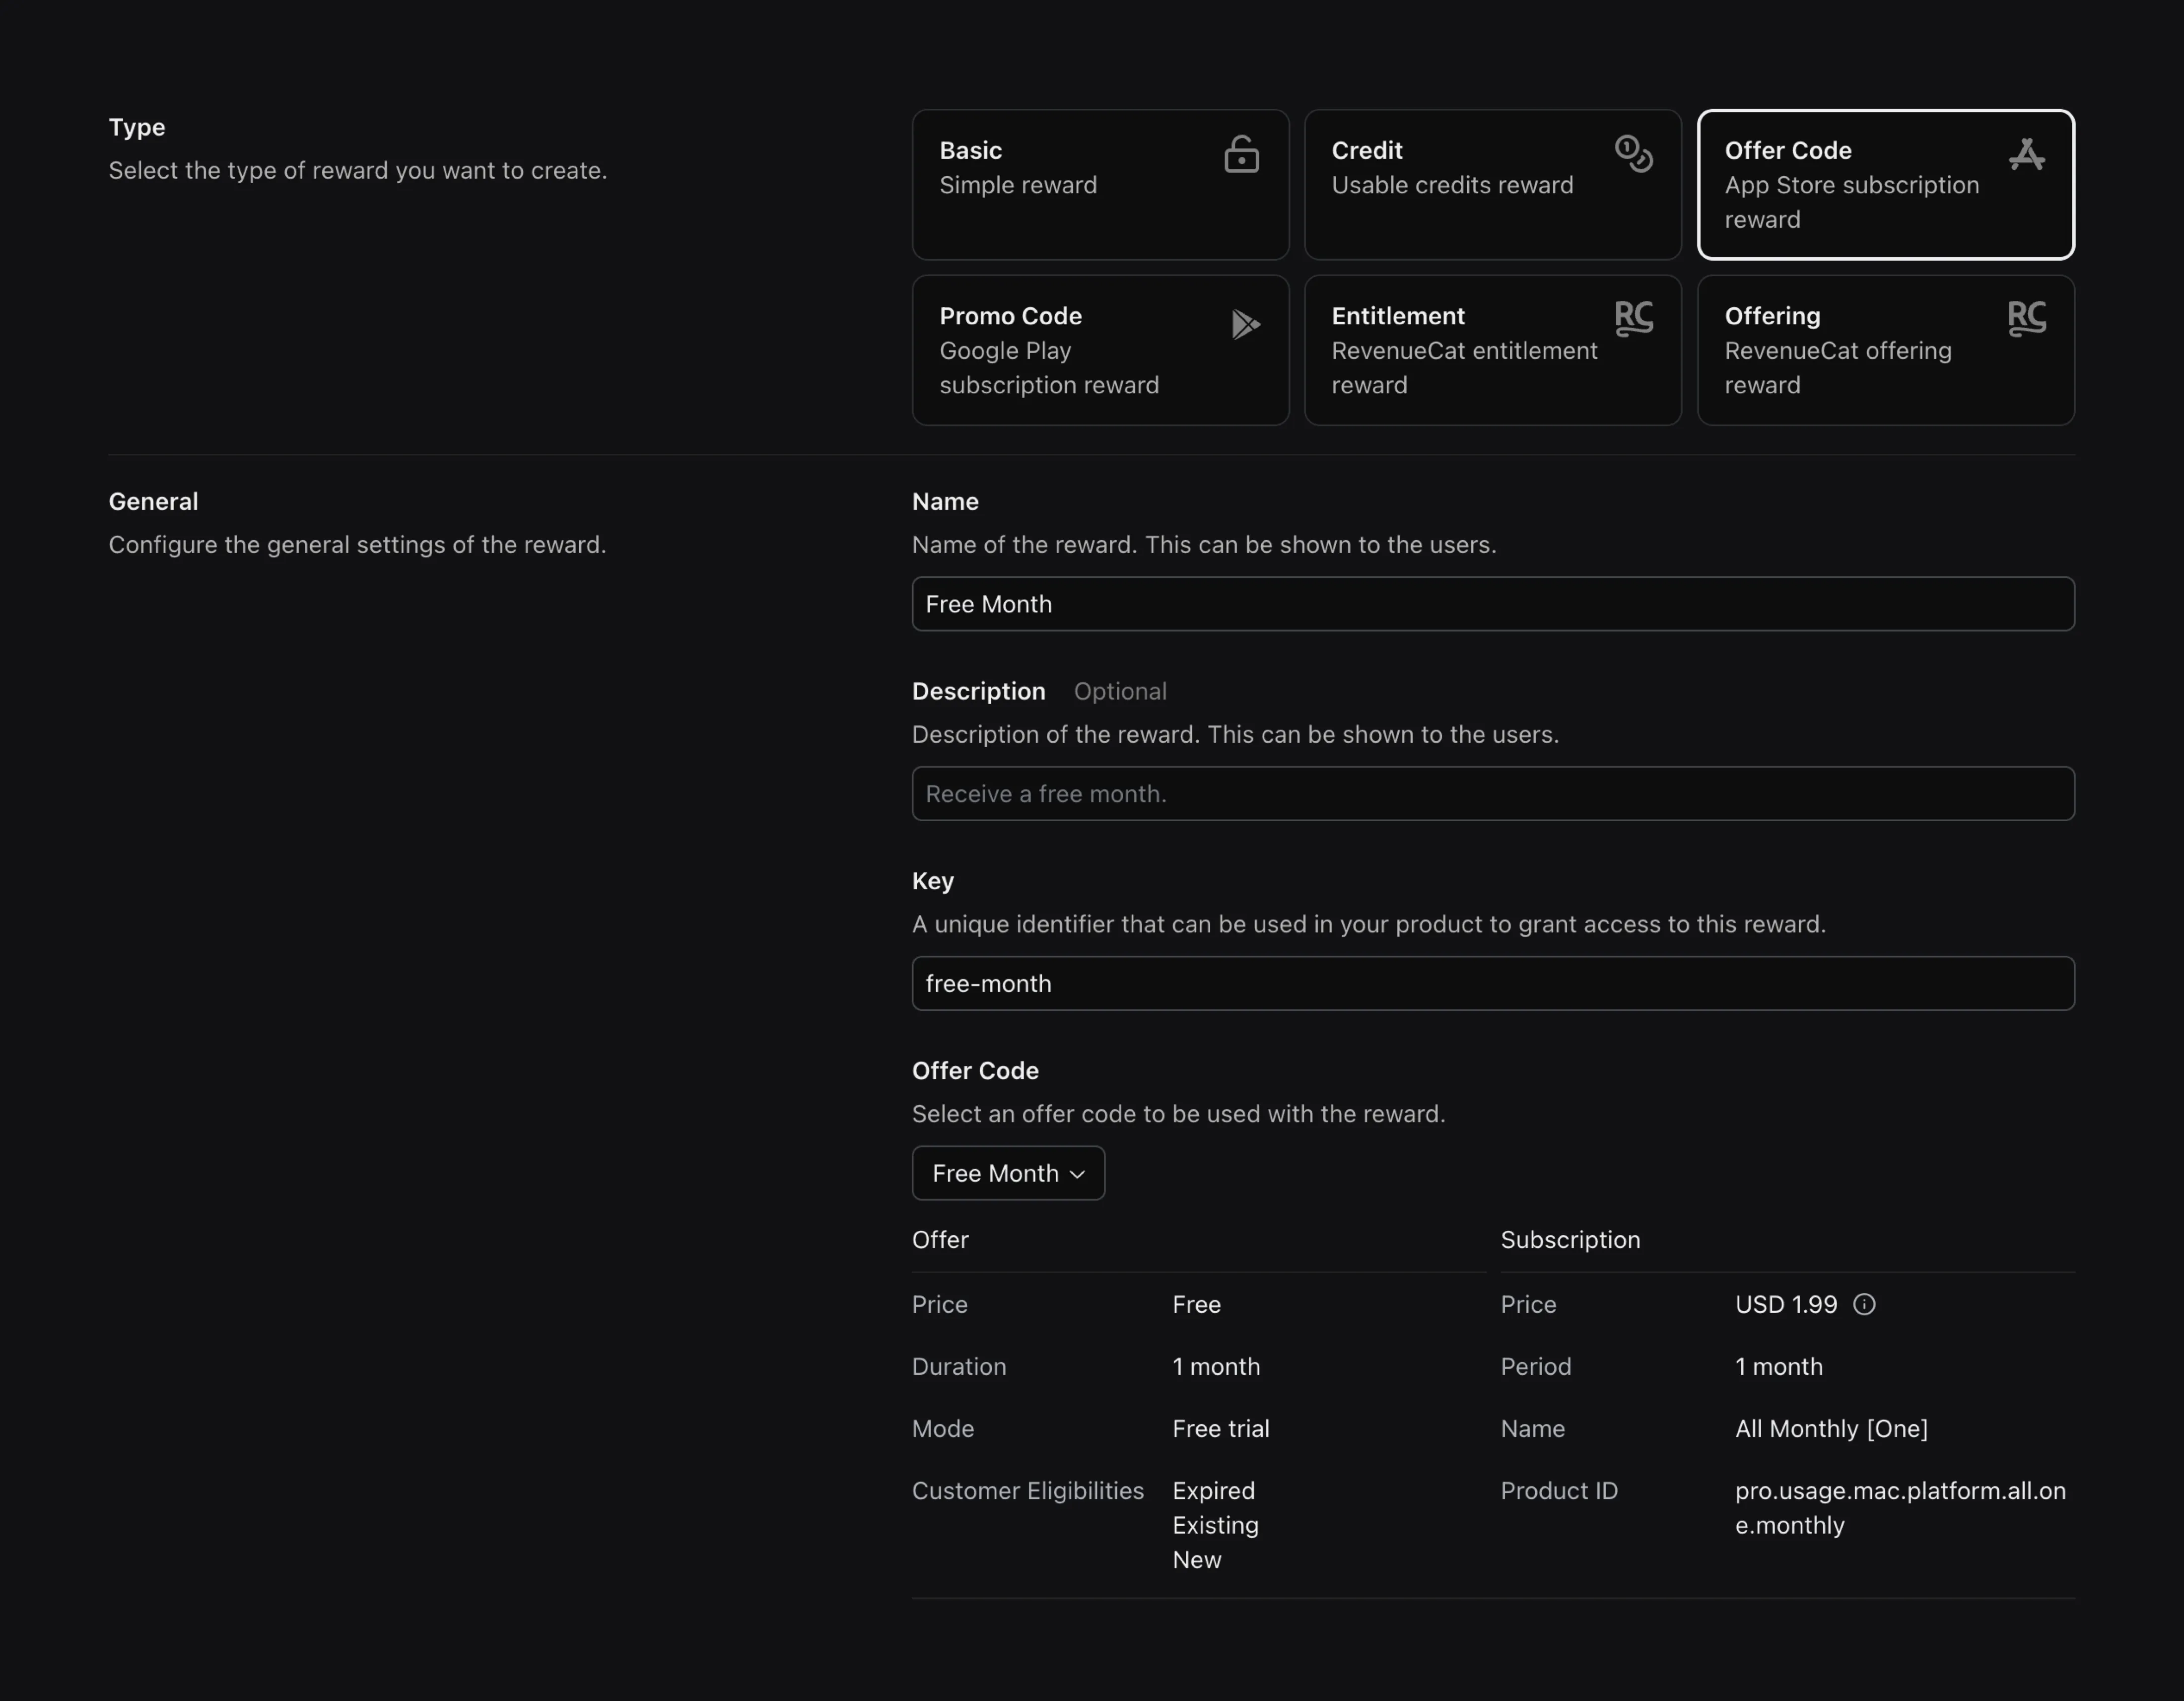
Task: Click the unlock icon on Basic card
Action: pyautogui.click(x=1241, y=155)
